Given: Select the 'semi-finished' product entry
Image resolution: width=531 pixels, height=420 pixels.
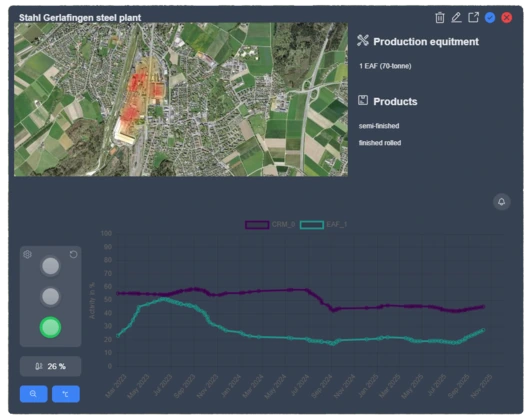Looking at the screenshot, I should [379, 126].
